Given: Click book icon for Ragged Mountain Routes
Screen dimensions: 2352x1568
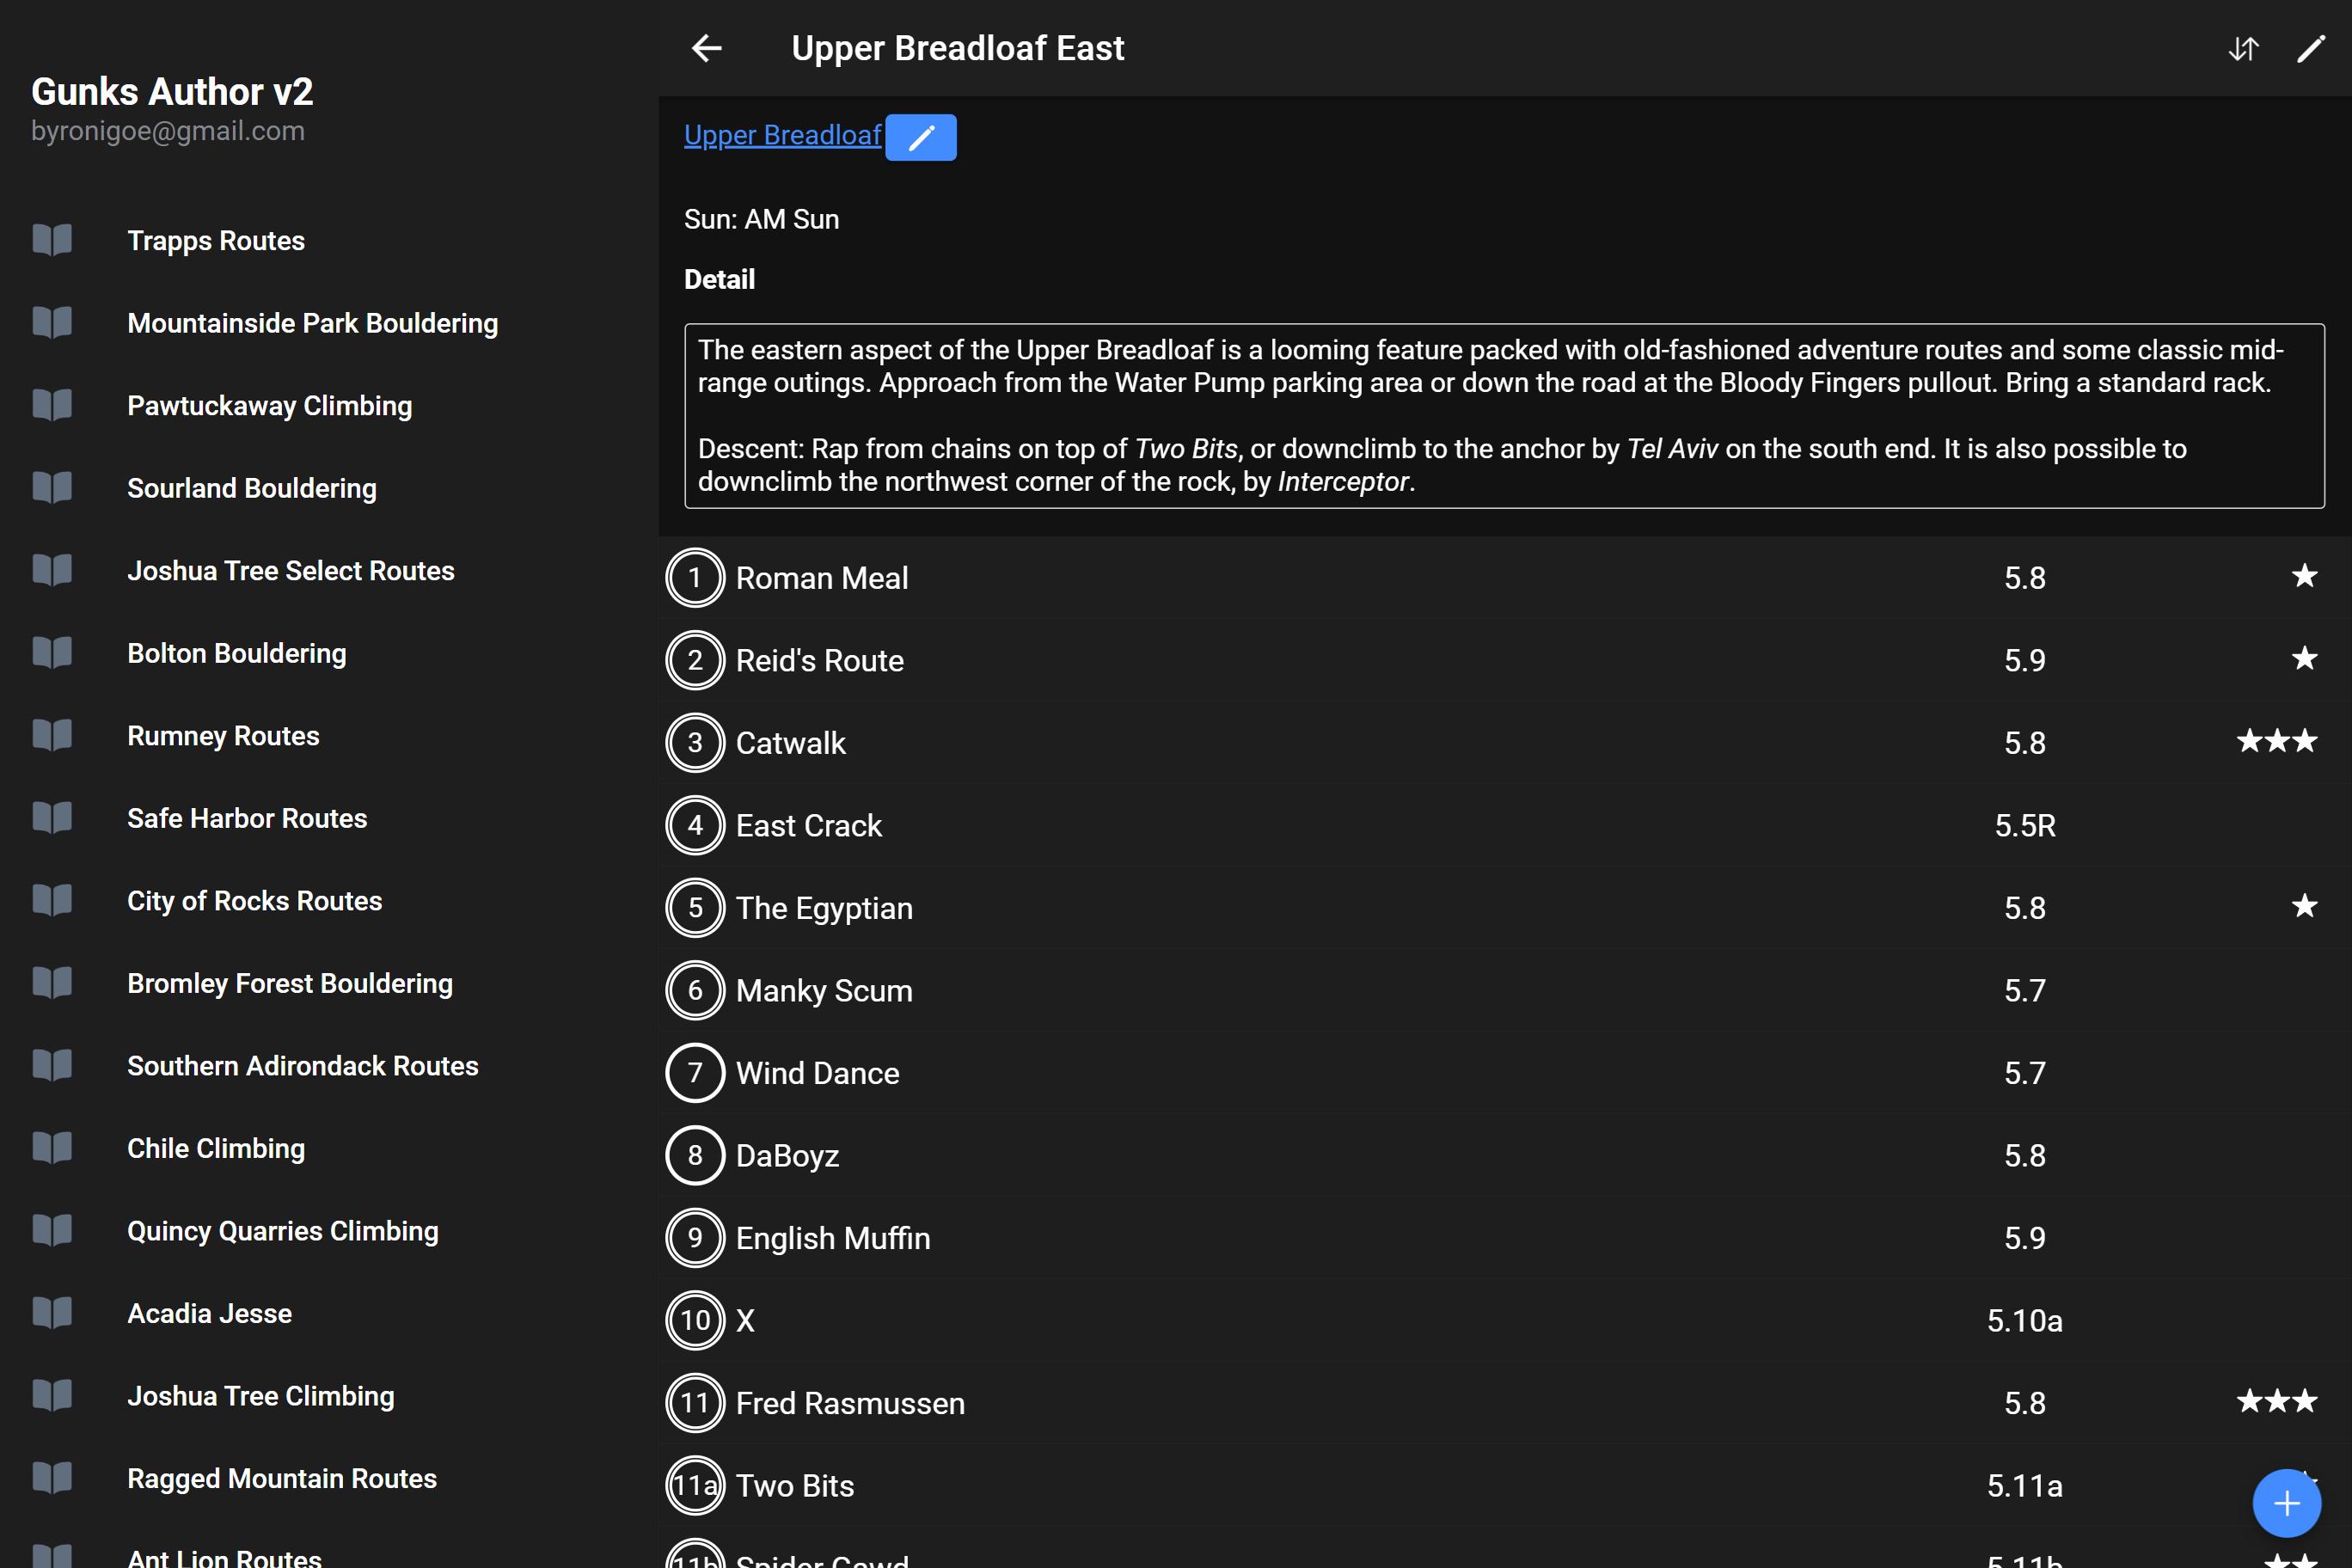Looking at the screenshot, I should [x=52, y=1477].
